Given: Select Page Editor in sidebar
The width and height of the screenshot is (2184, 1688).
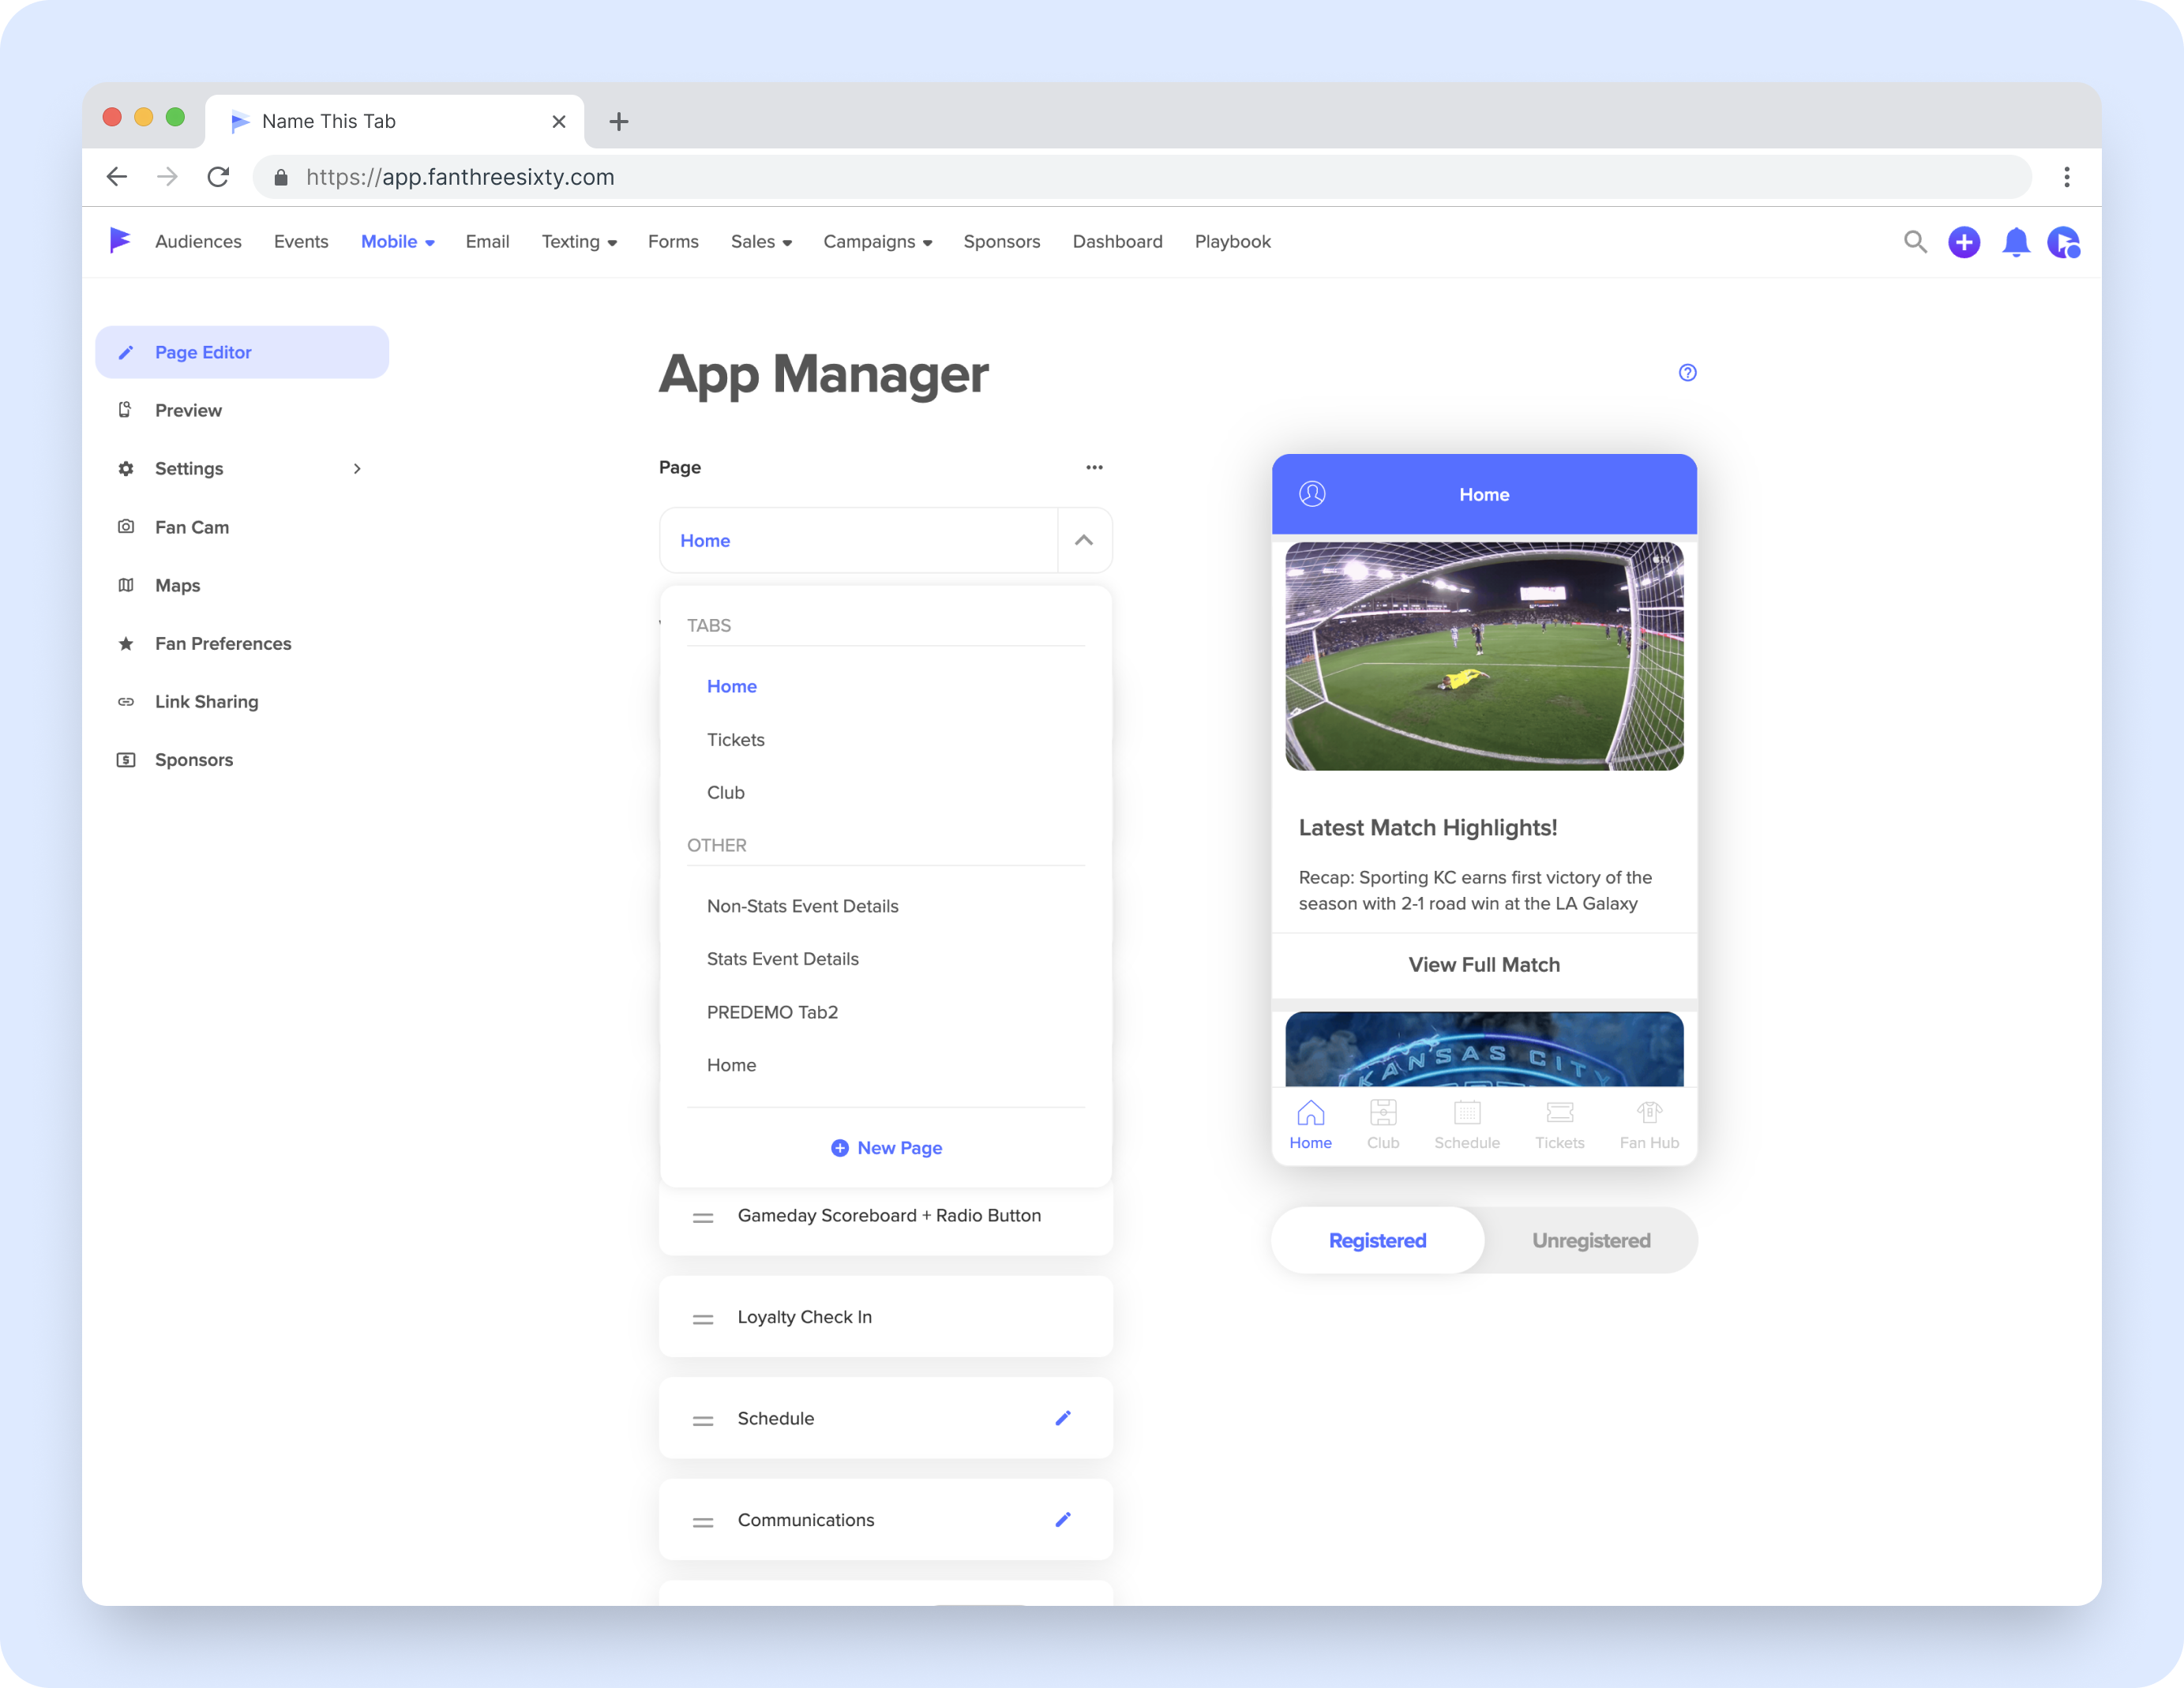Looking at the screenshot, I should tap(242, 352).
